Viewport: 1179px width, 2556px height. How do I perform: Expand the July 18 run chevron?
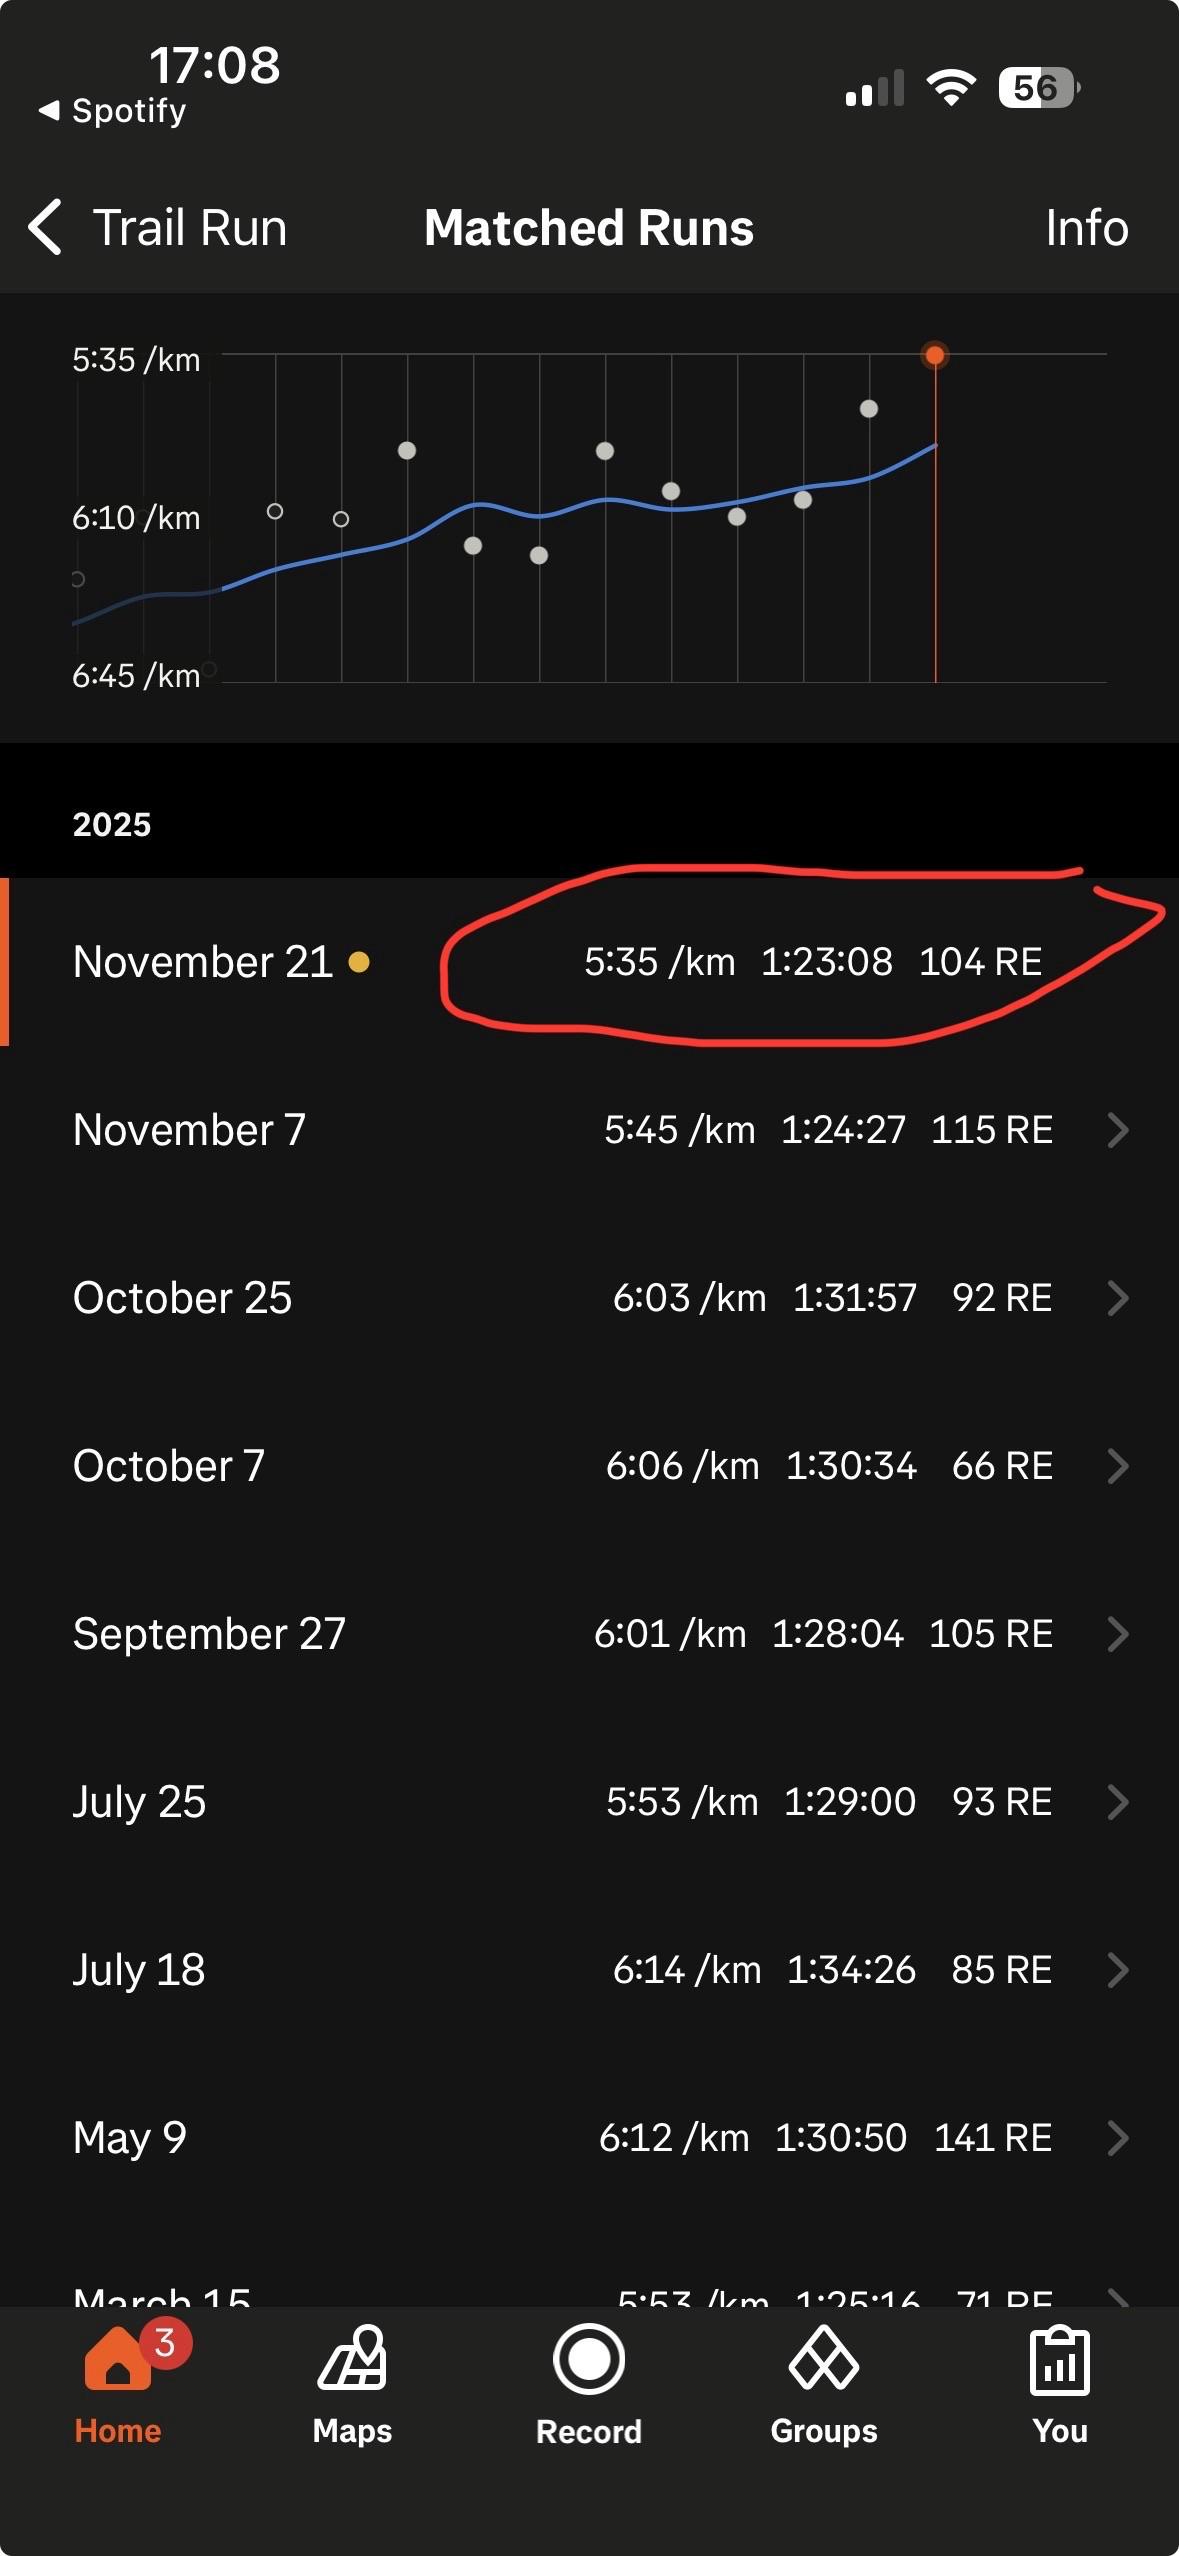click(x=1118, y=1970)
